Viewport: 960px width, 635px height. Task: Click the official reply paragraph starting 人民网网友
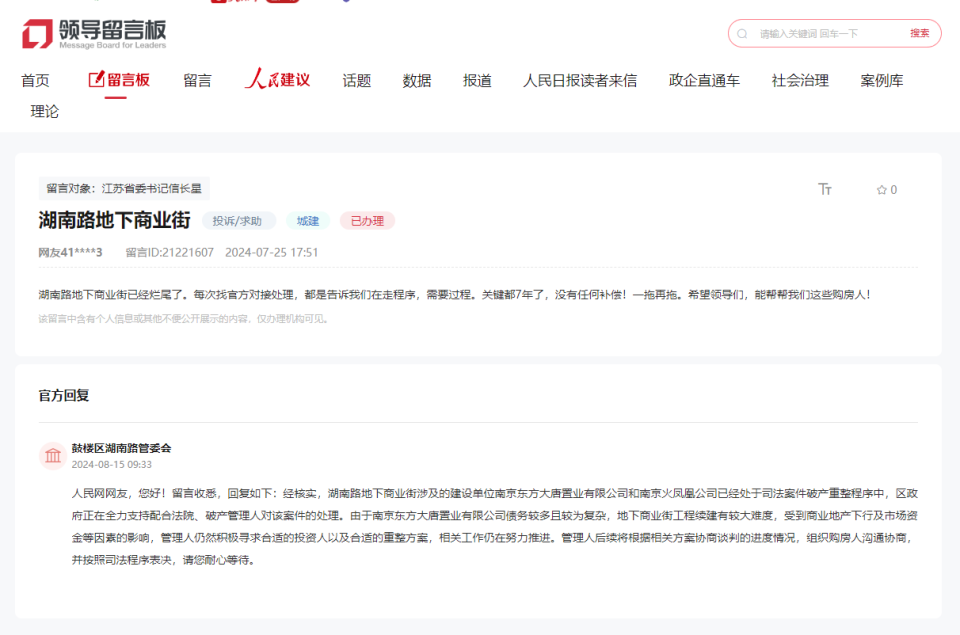tap(495, 527)
